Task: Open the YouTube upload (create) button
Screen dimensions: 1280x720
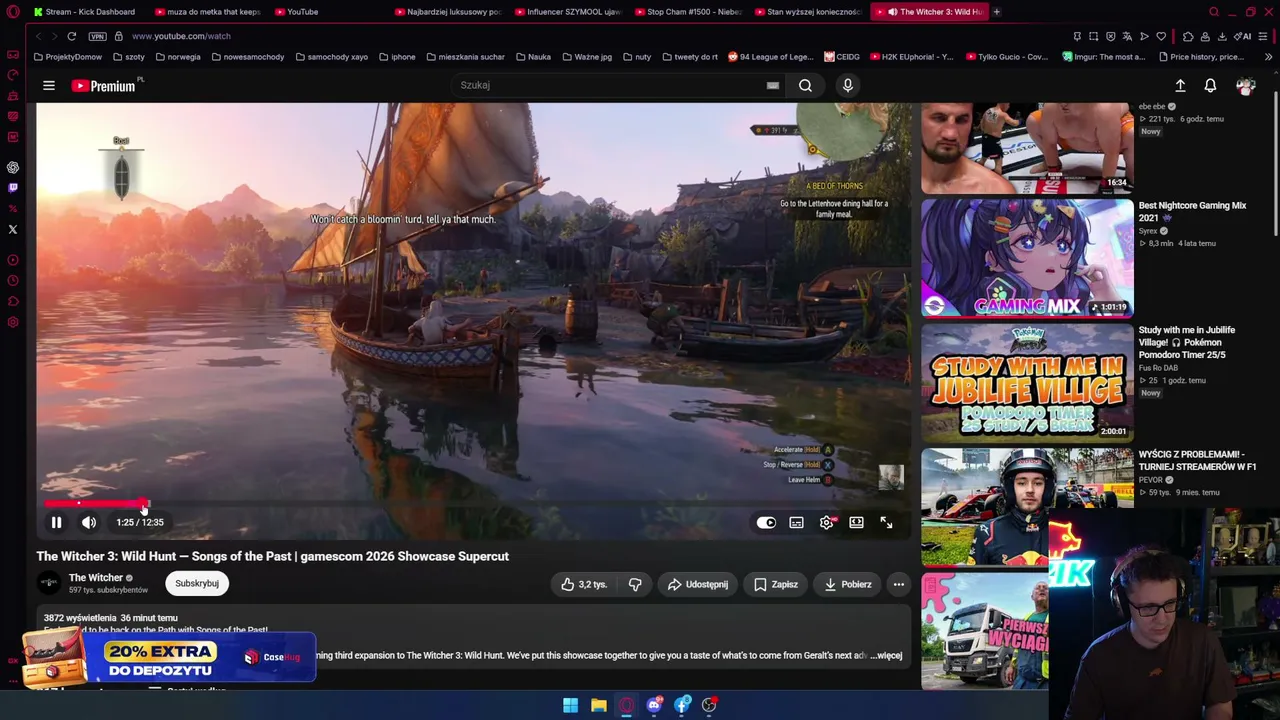Action: pyautogui.click(x=1180, y=86)
